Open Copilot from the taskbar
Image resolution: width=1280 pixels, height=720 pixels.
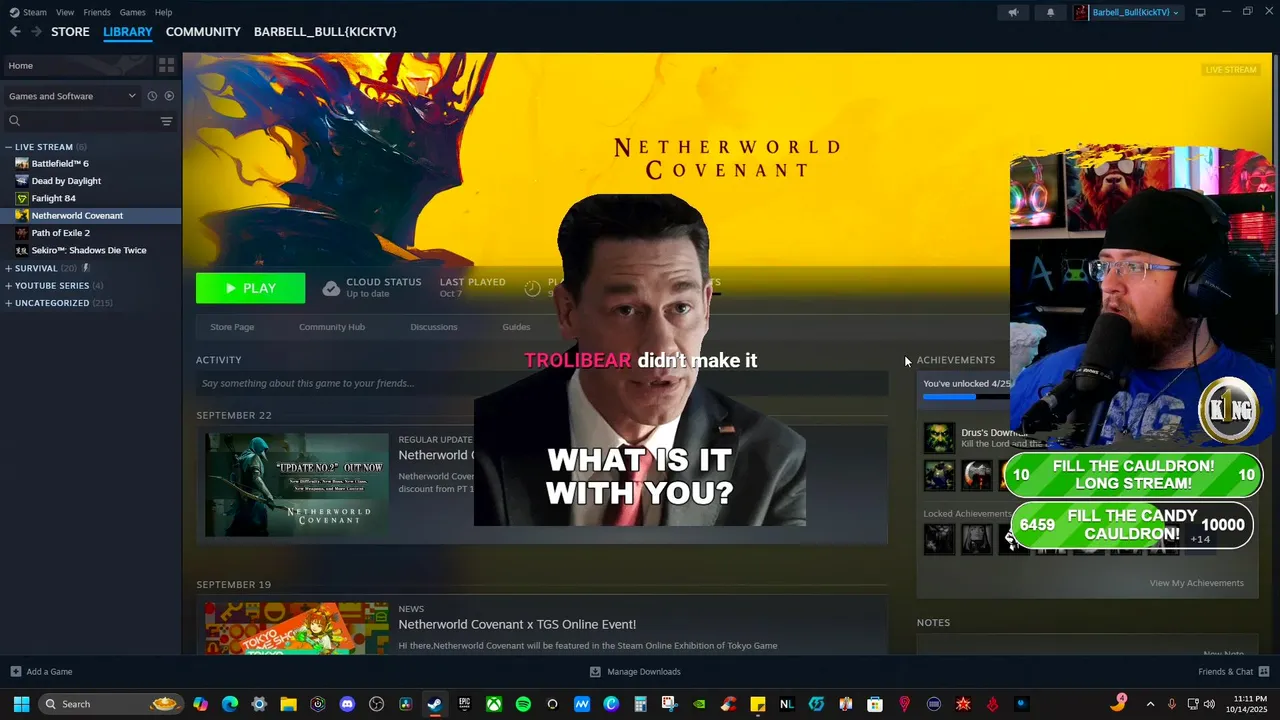pyautogui.click(x=201, y=704)
